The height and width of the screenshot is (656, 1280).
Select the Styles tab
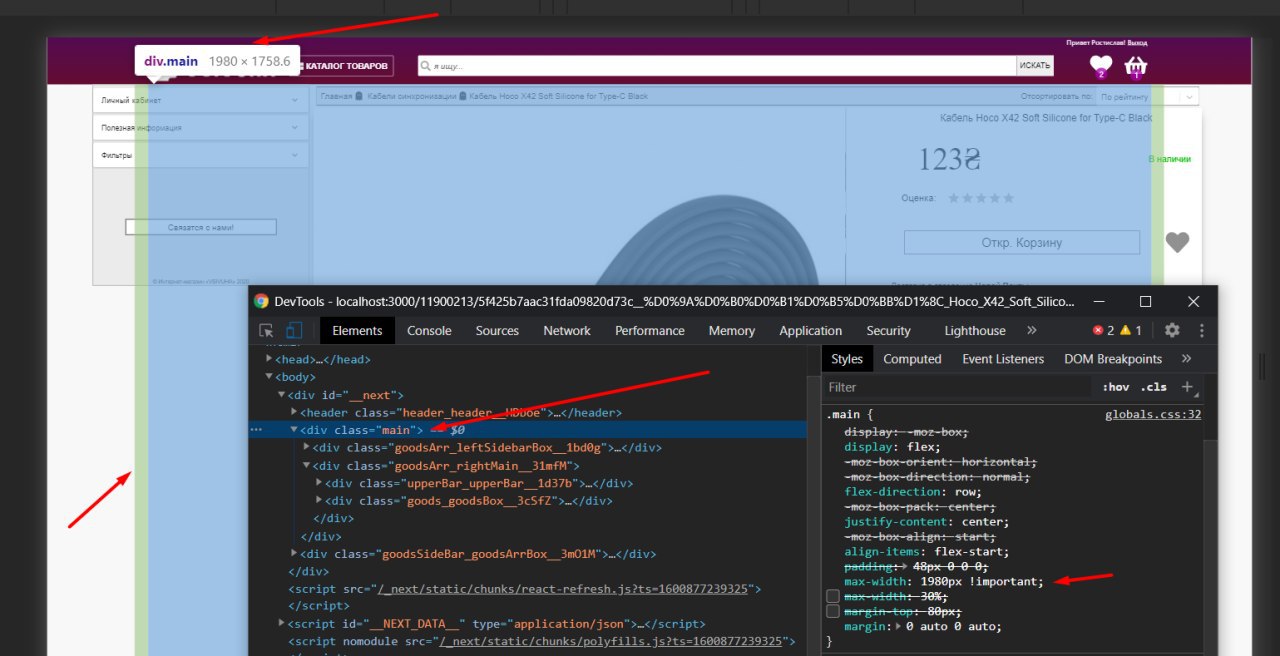(847, 359)
